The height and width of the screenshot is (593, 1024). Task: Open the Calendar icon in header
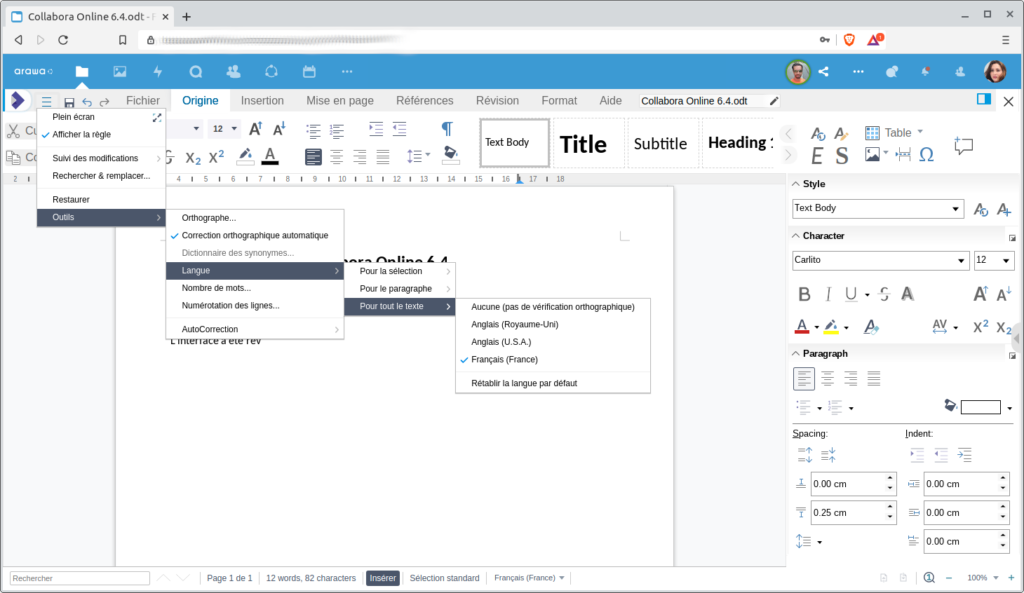[309, 71]
